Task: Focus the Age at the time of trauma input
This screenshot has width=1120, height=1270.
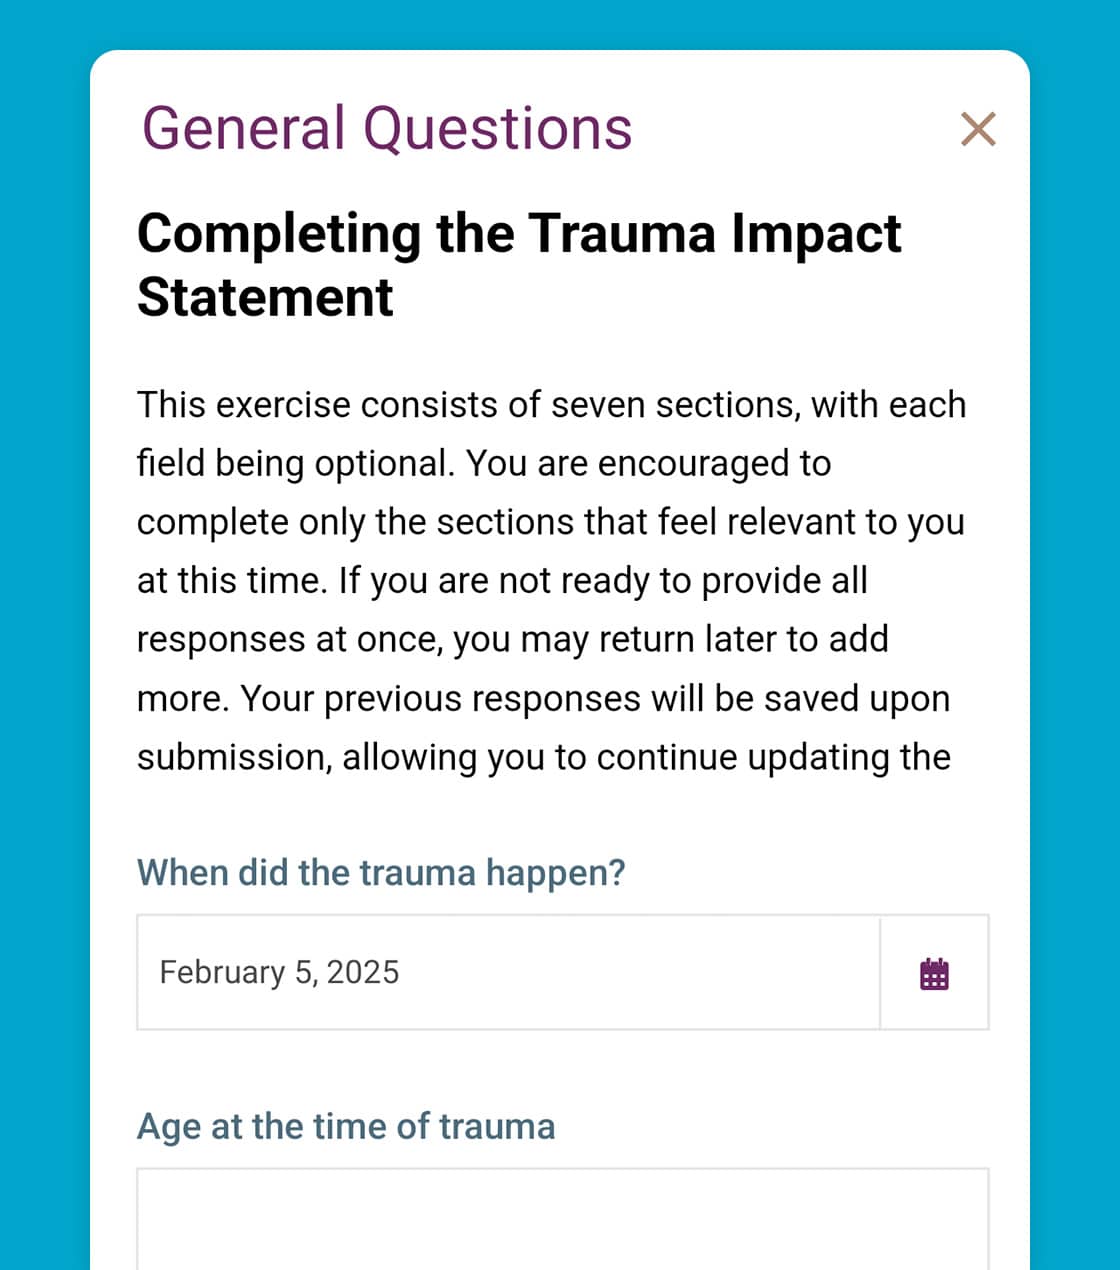Action: [562, 1218]
